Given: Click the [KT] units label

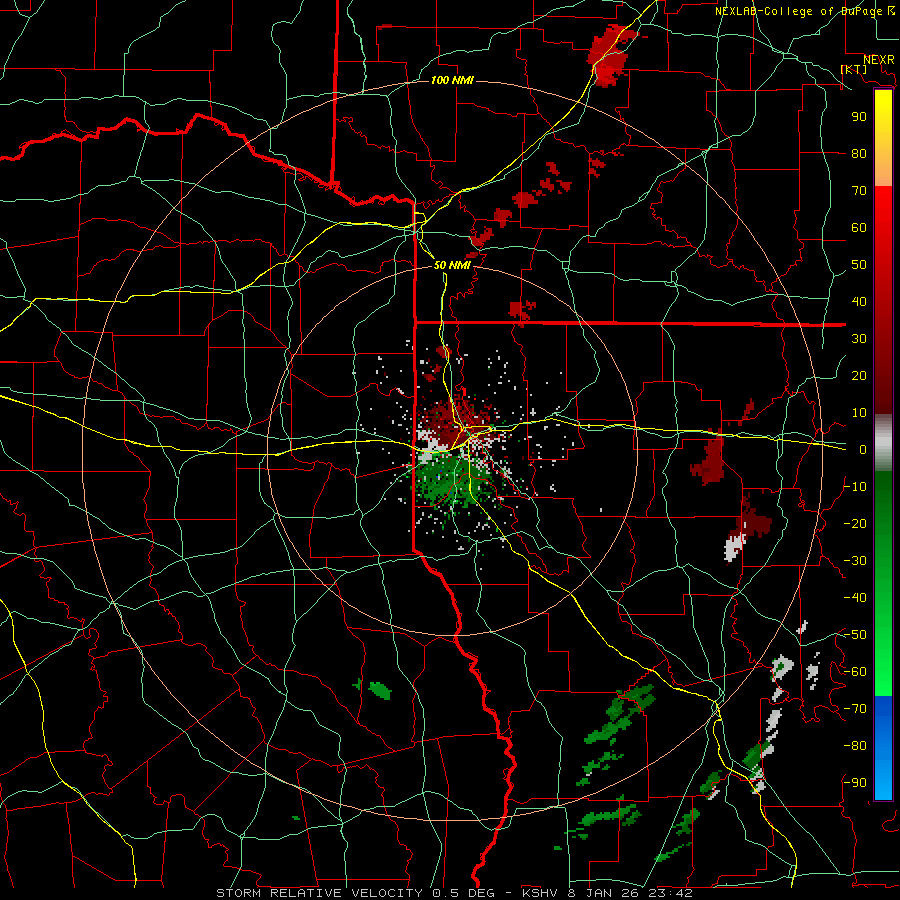Looking at the screenshot, I should [854, 69].
